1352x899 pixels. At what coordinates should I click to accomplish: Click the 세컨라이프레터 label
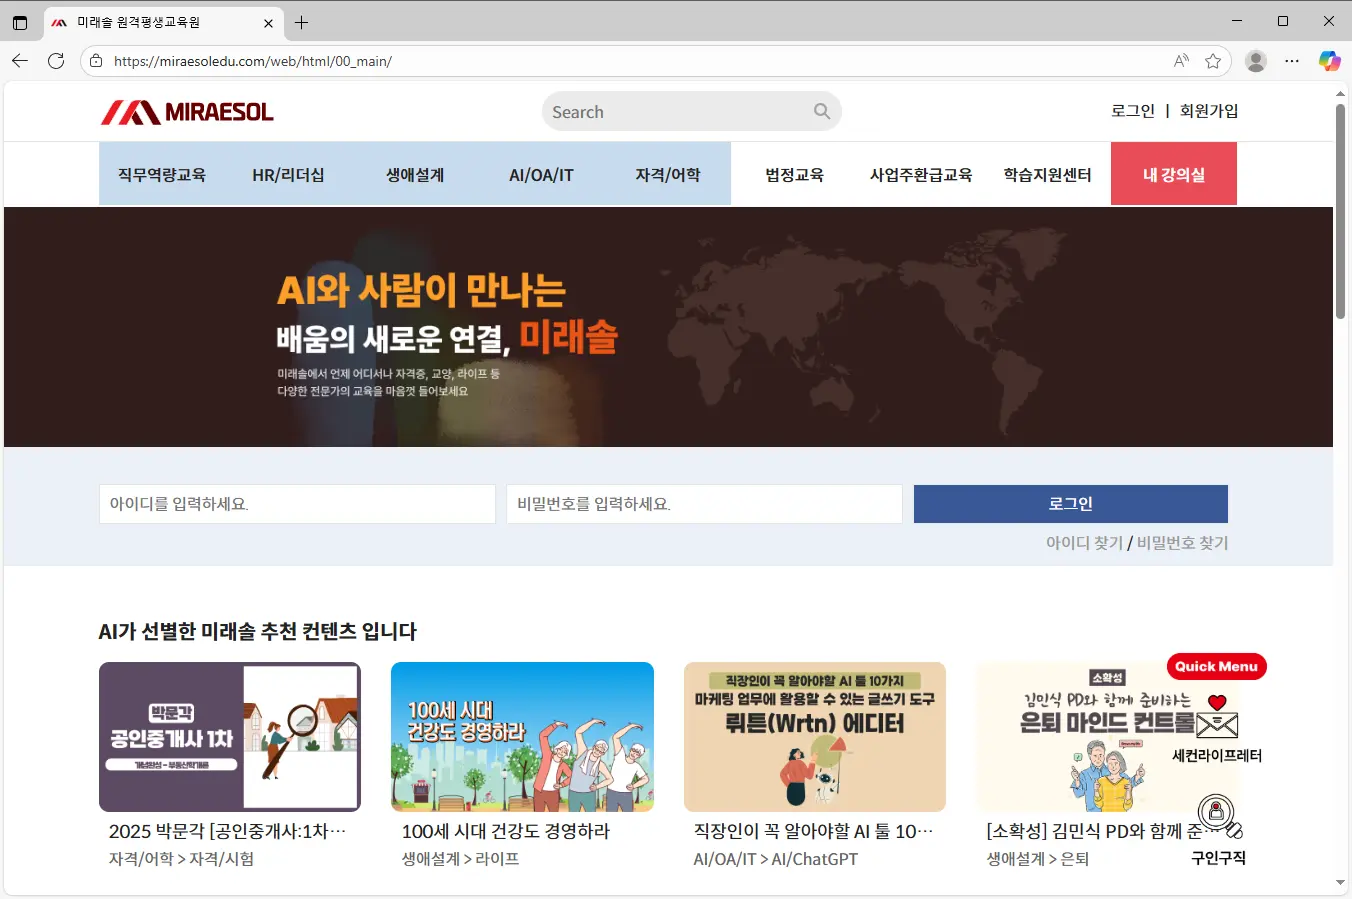pos(1217,756)
